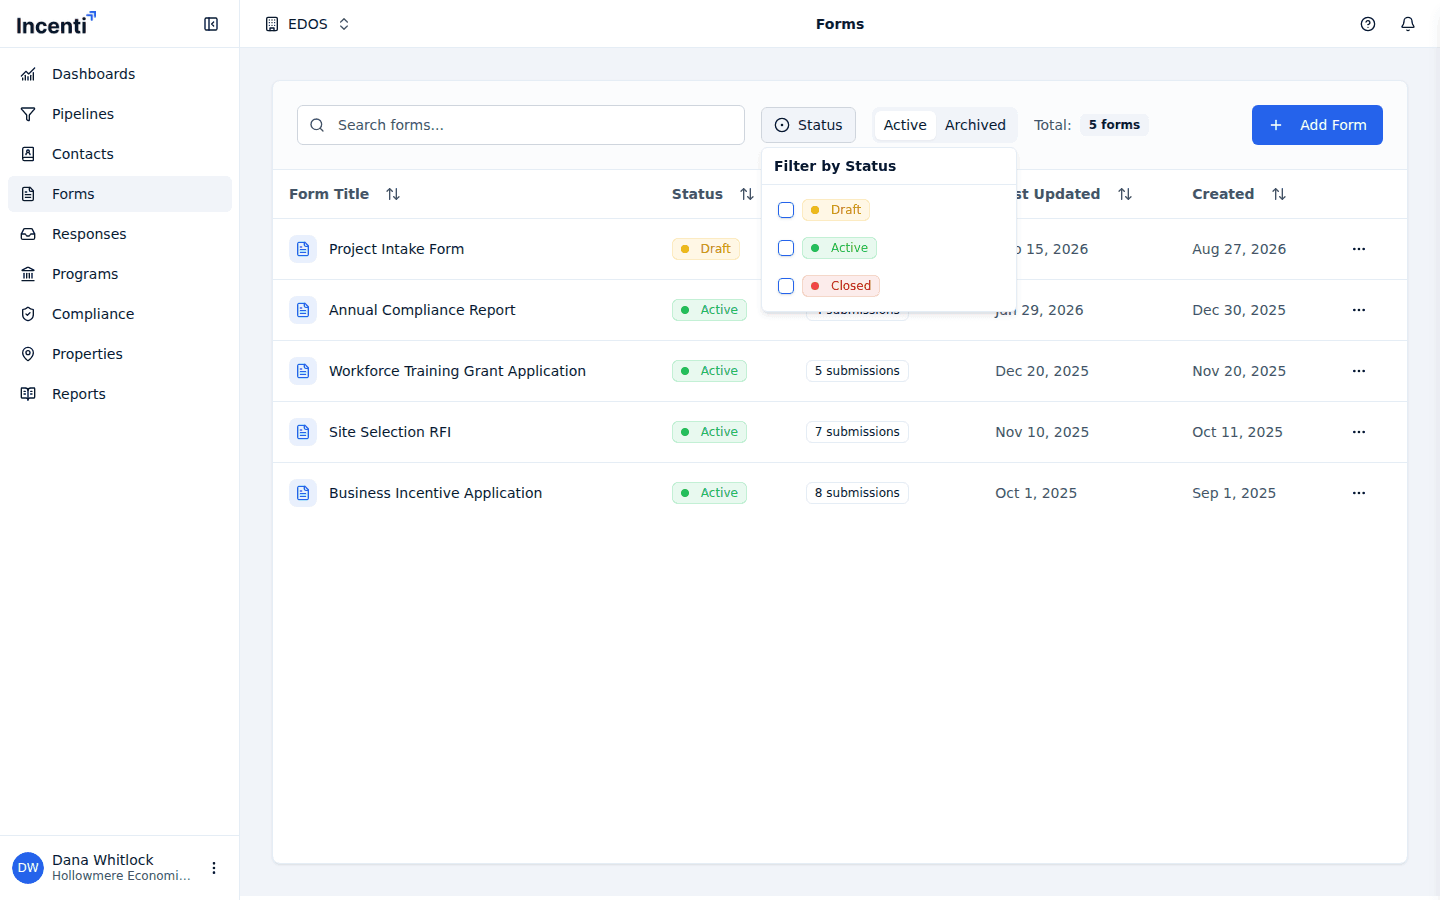Click the Incenti logo

[x=56, y=24]
